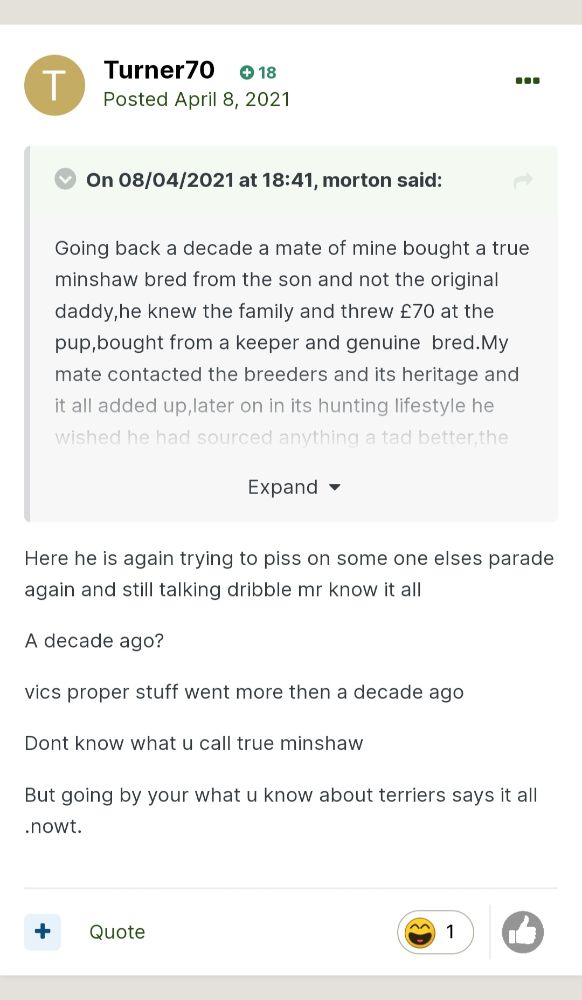Collapse the quote using round chevron icon

pos(65,180)
